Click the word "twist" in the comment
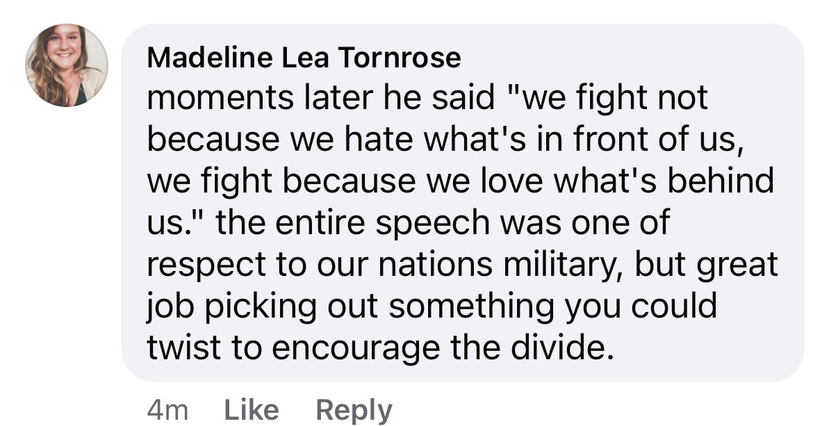Screen dimensions: 838x426 (x=182, y=351)
